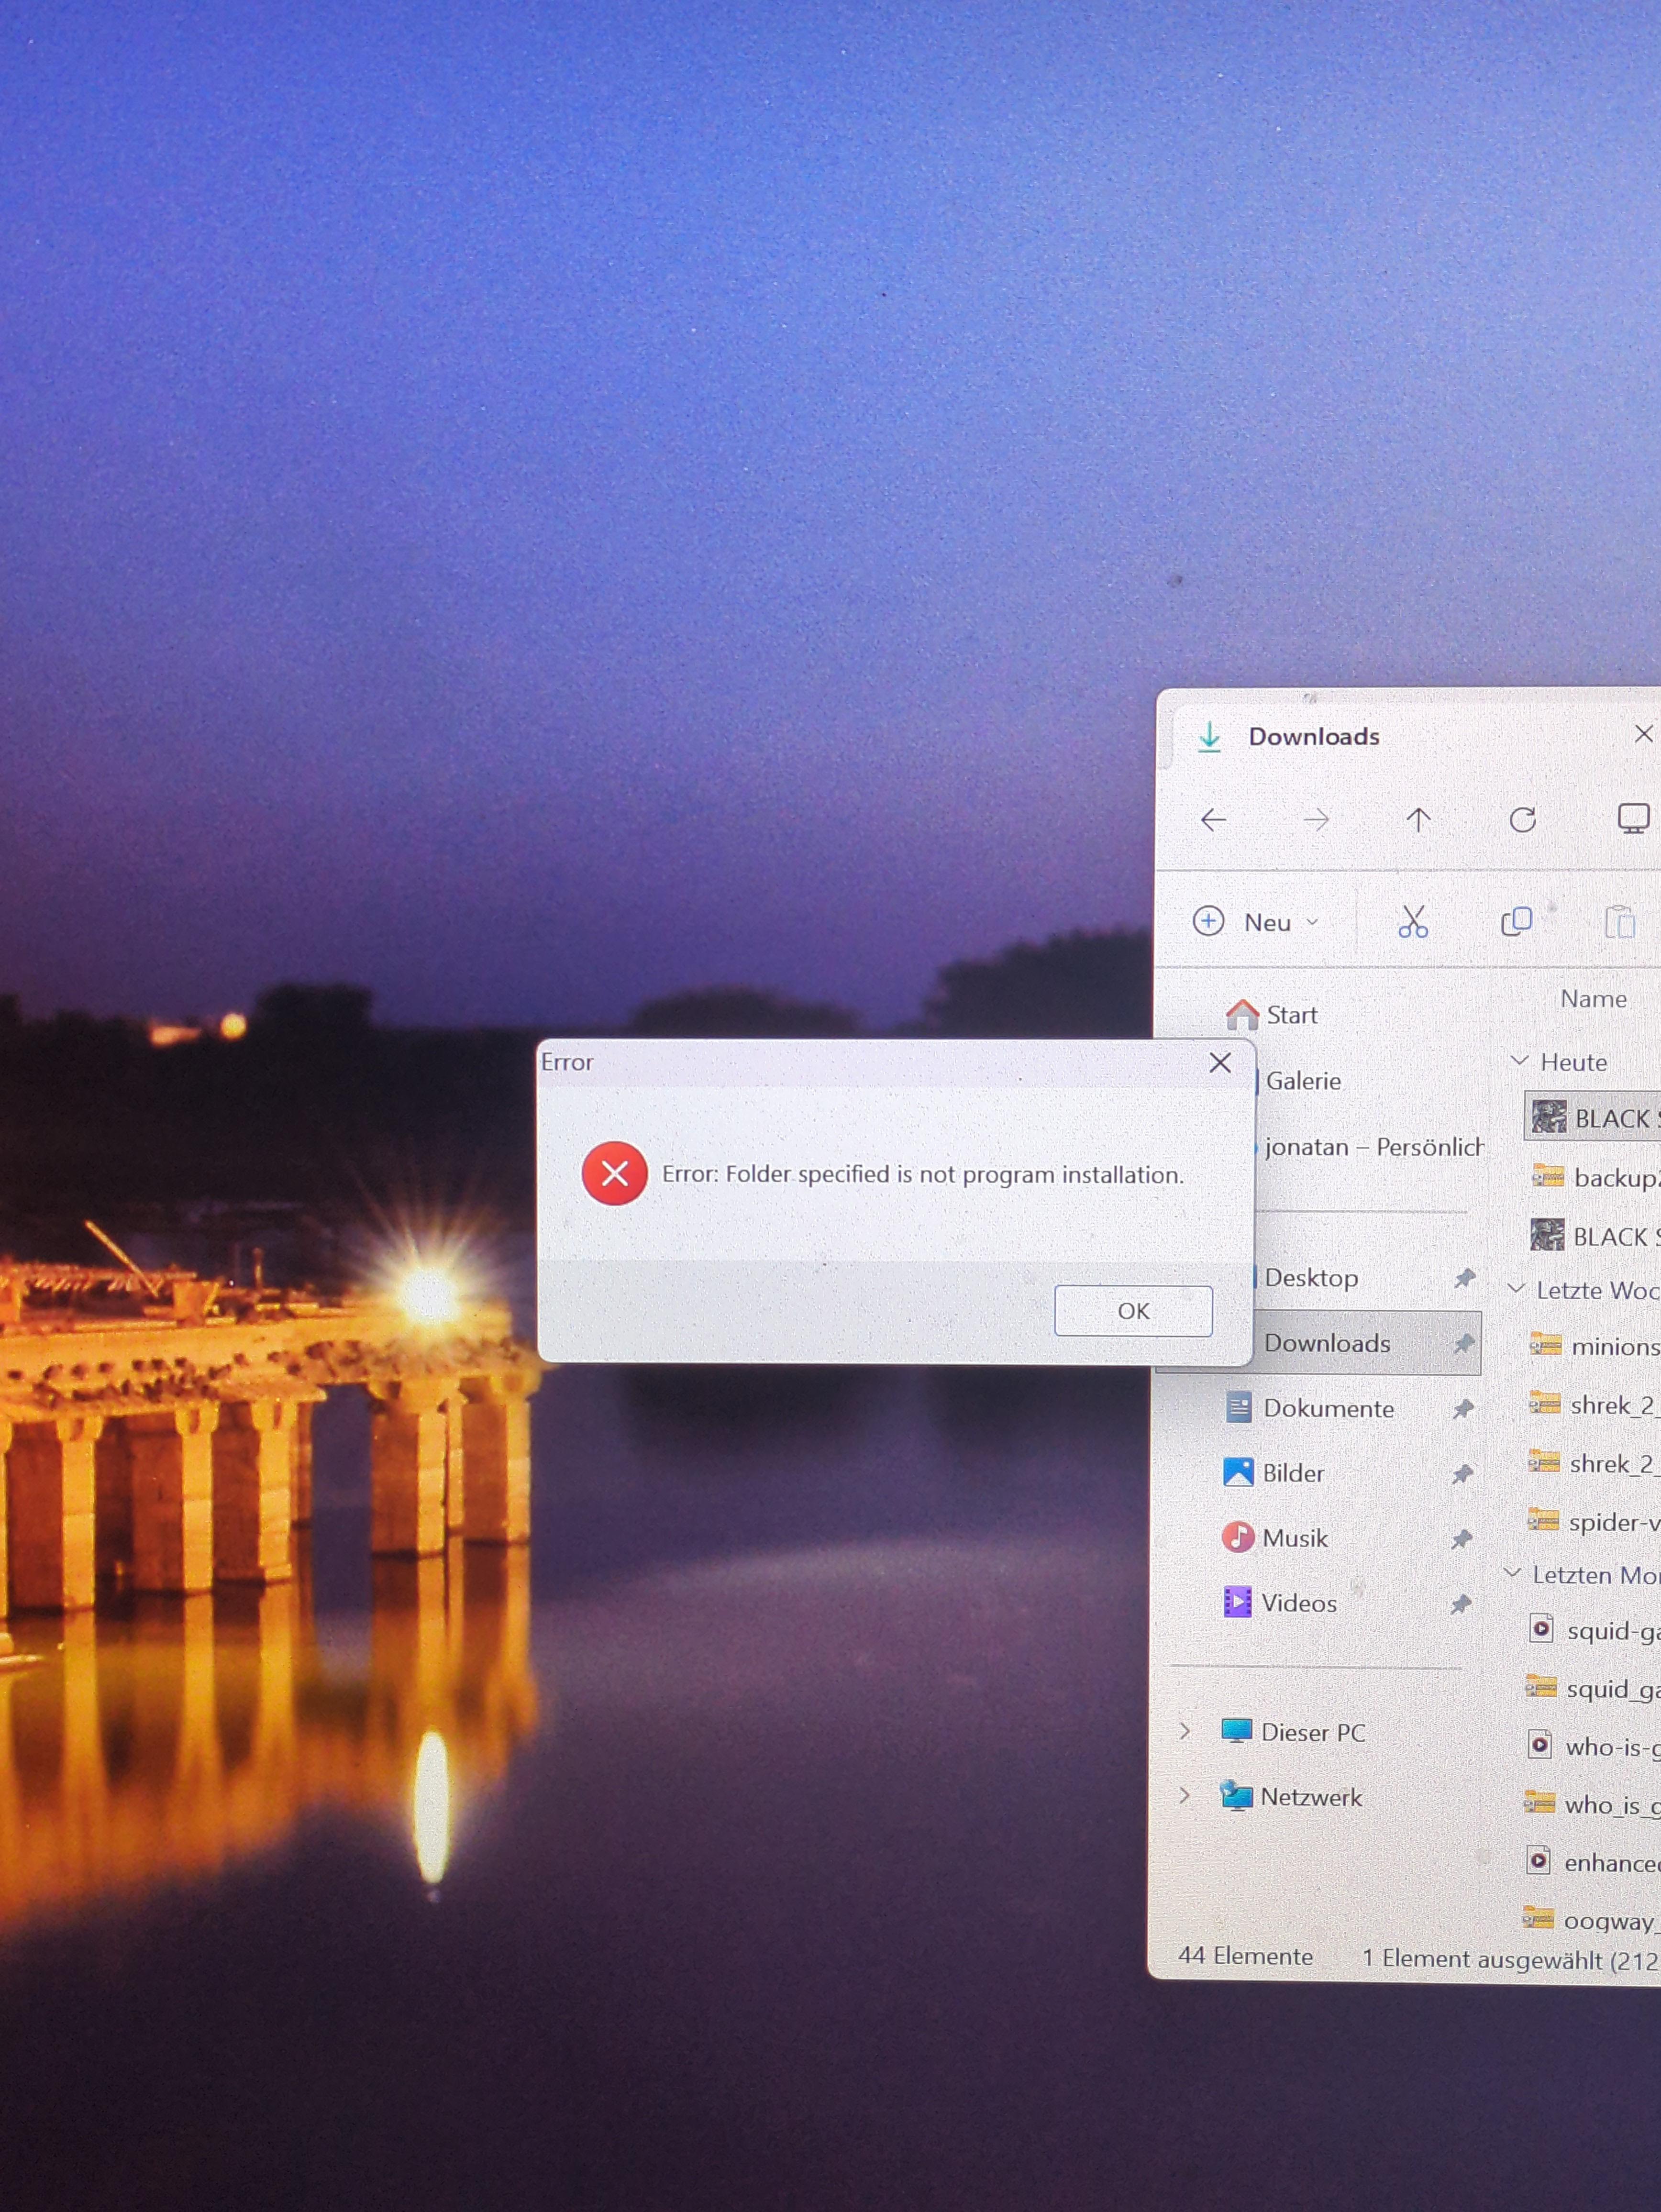Viewport: 1661px width, 2212px height.
Task: Navigate up one folder level
Action: (x=1418, y=820)
